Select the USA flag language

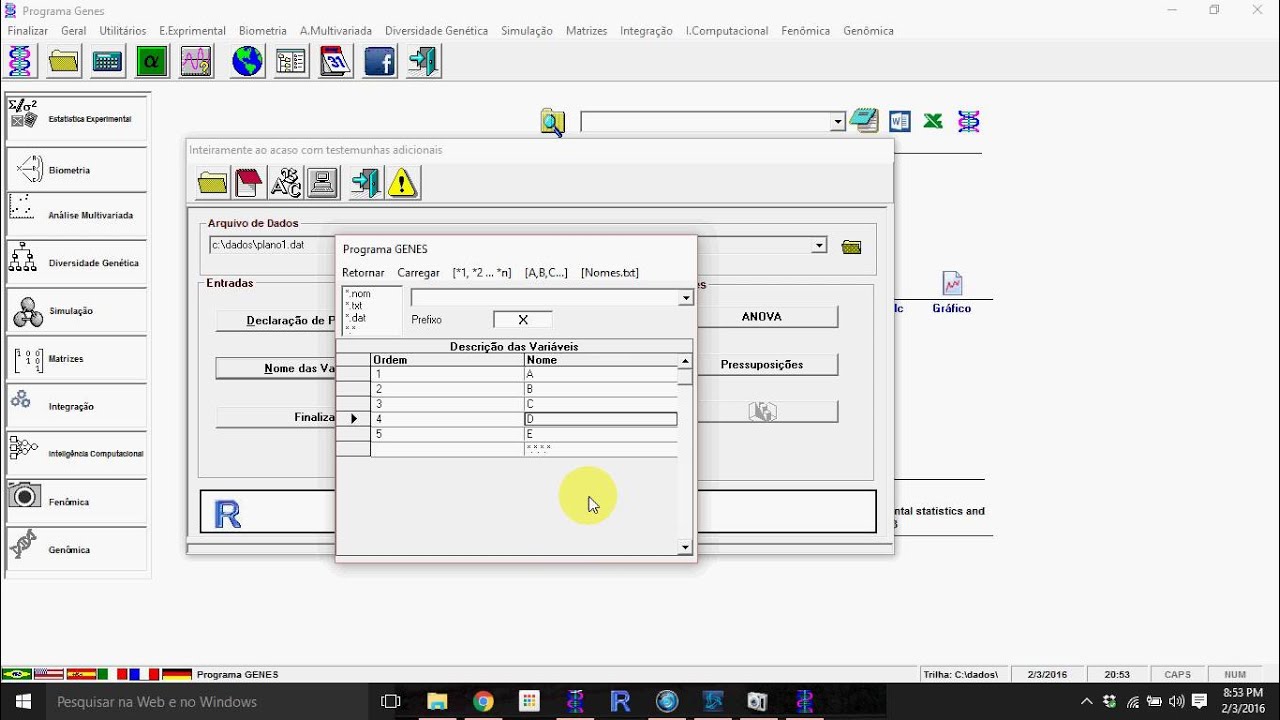[48, 675]
